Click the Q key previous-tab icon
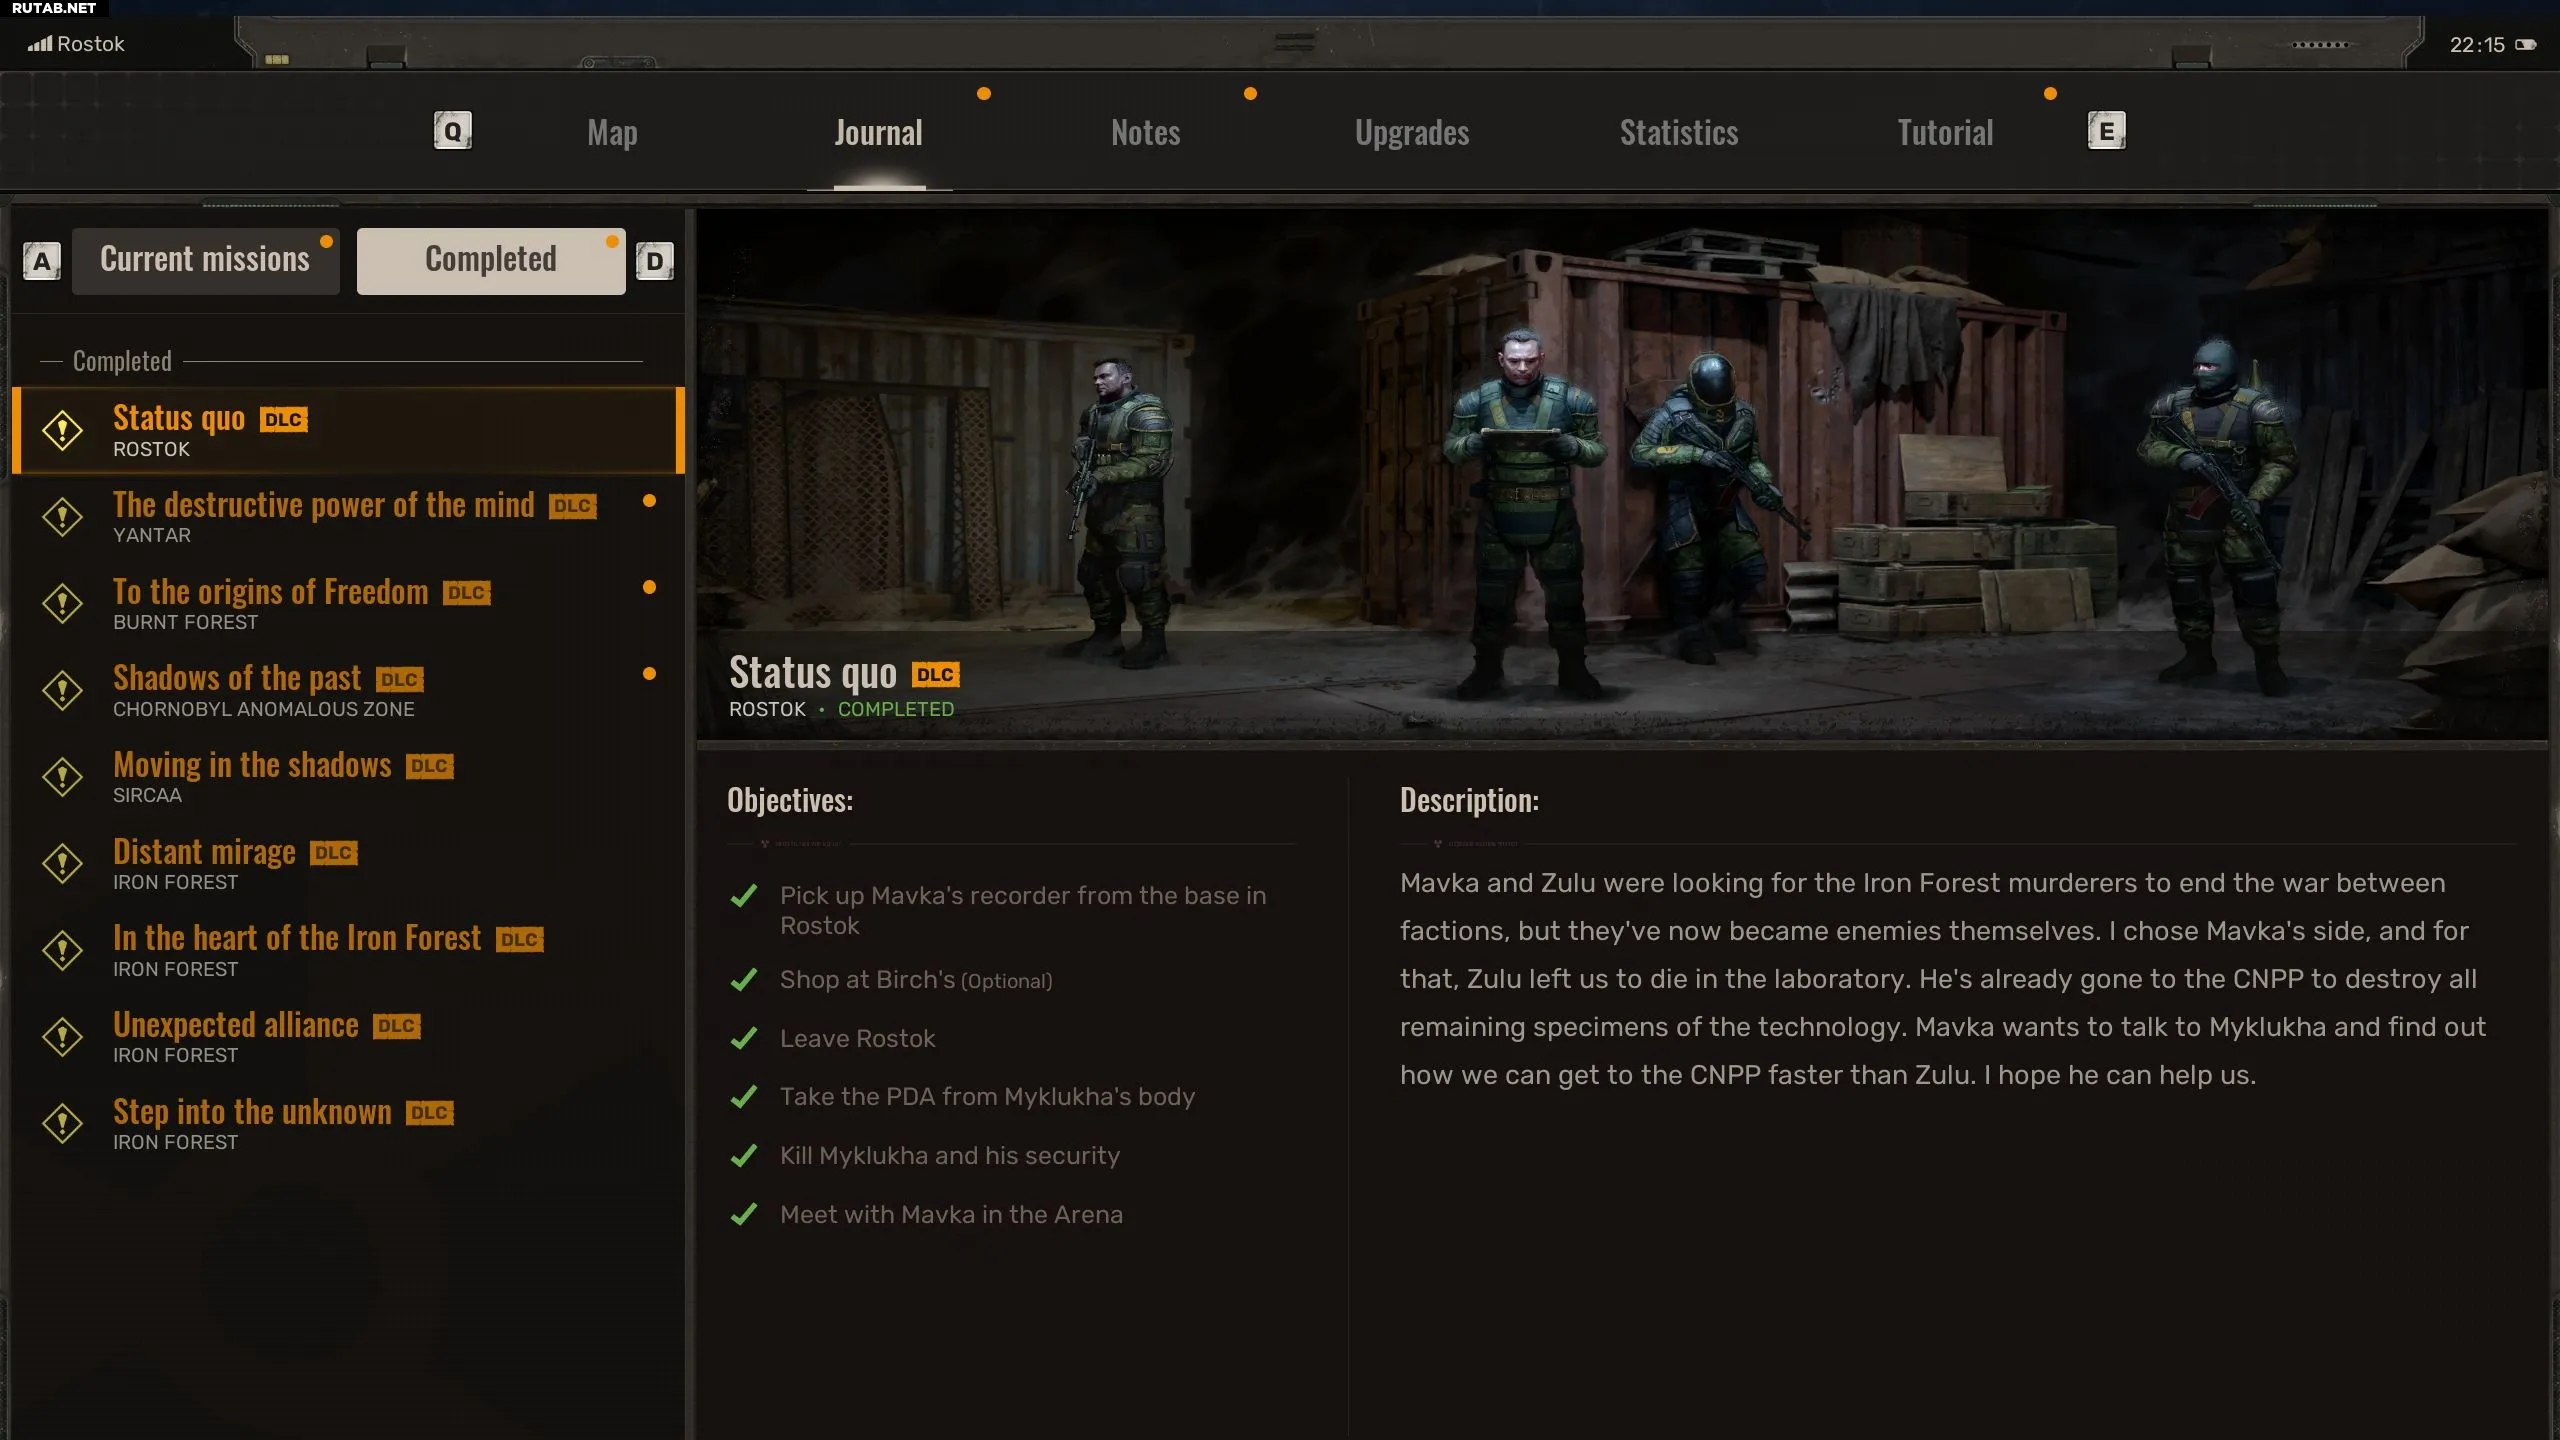Image resolution: width=2560 pixels, height=1440 pixels. (x=453, y=131)
